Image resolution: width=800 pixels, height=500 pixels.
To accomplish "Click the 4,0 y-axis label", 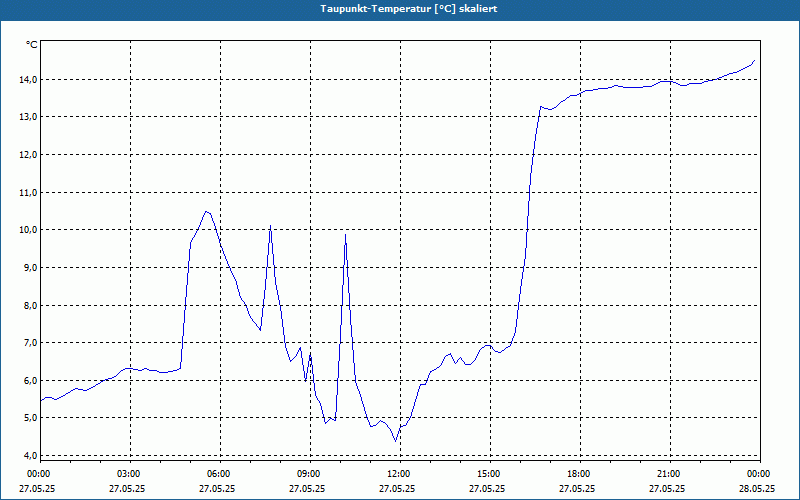I will 30,455.
